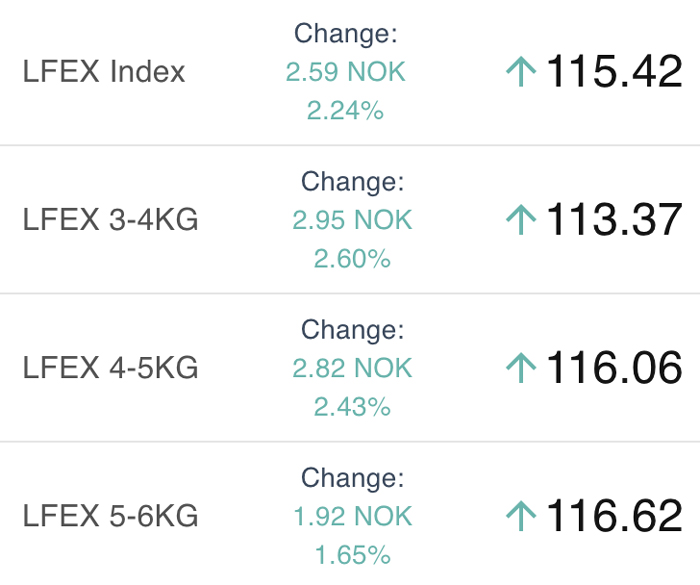
Task: Click the 113.37 price value
Action: [x=614, y=220]
